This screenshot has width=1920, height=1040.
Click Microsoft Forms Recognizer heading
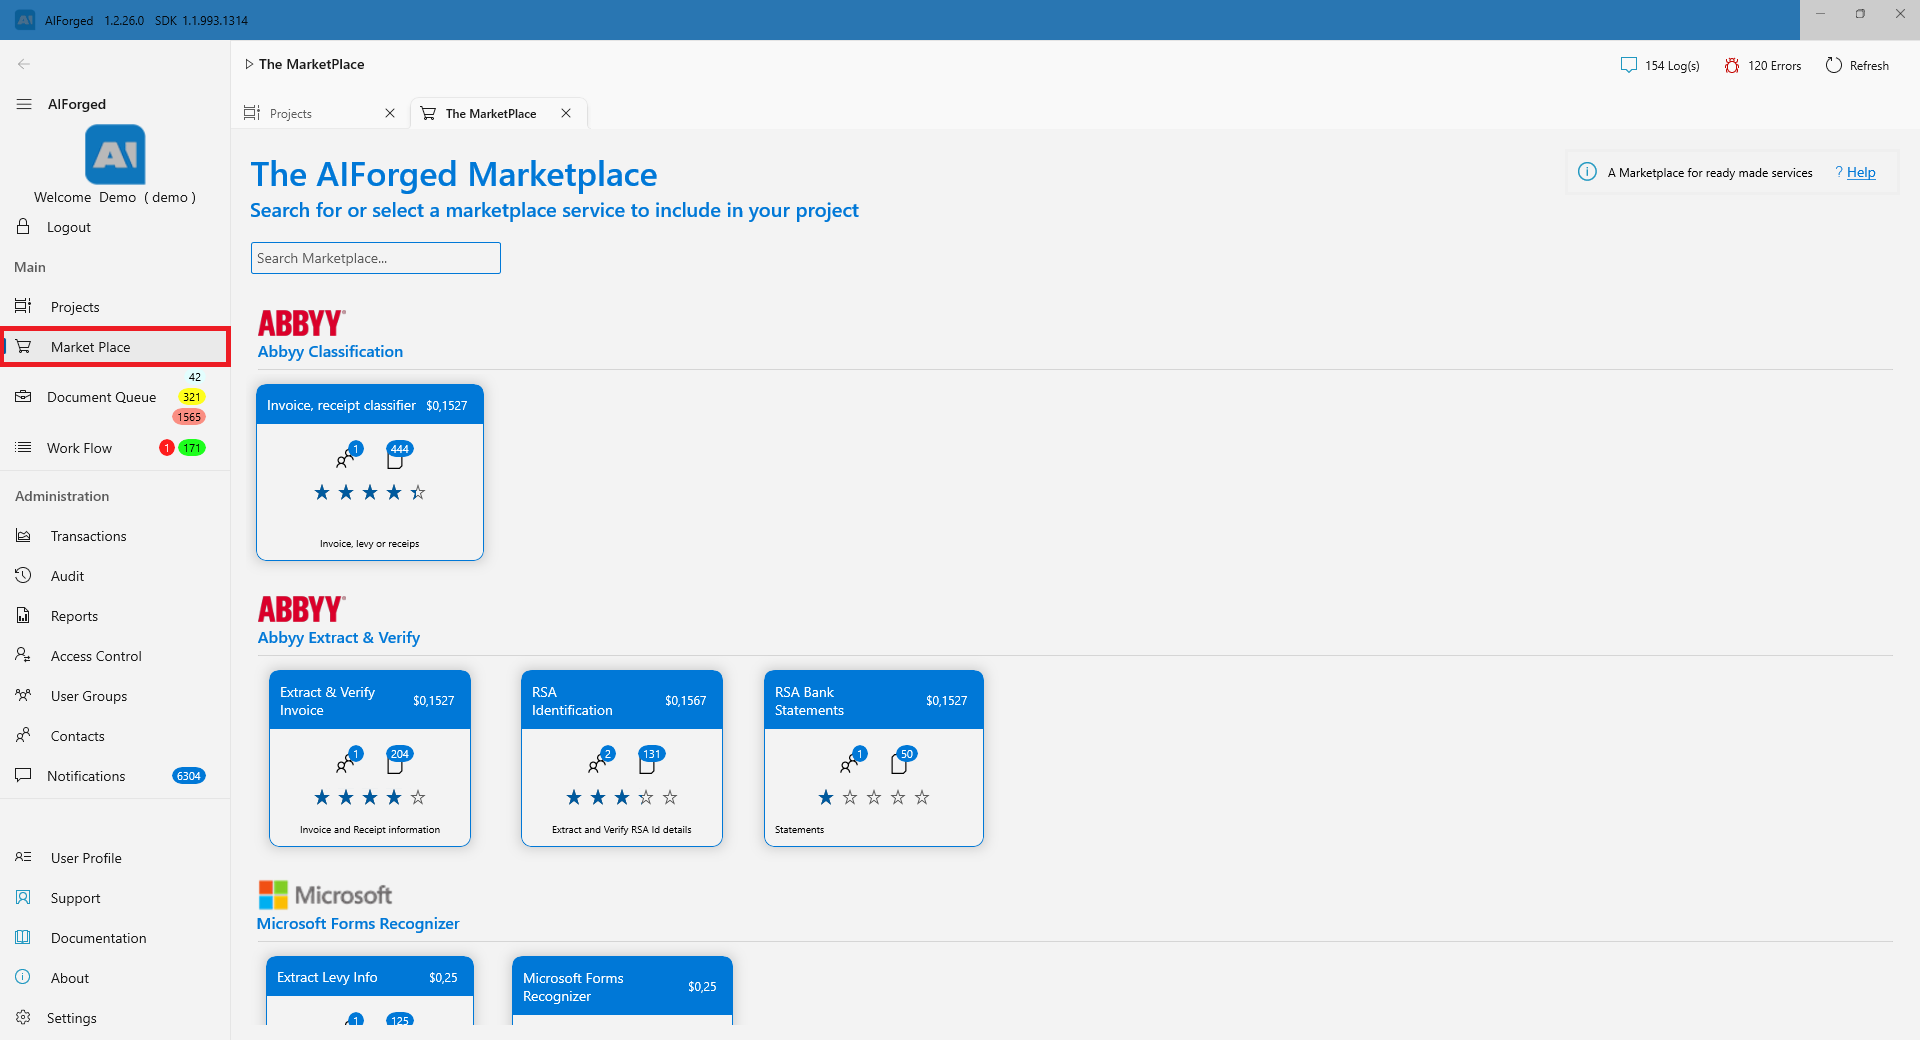(x=358, y=924)
